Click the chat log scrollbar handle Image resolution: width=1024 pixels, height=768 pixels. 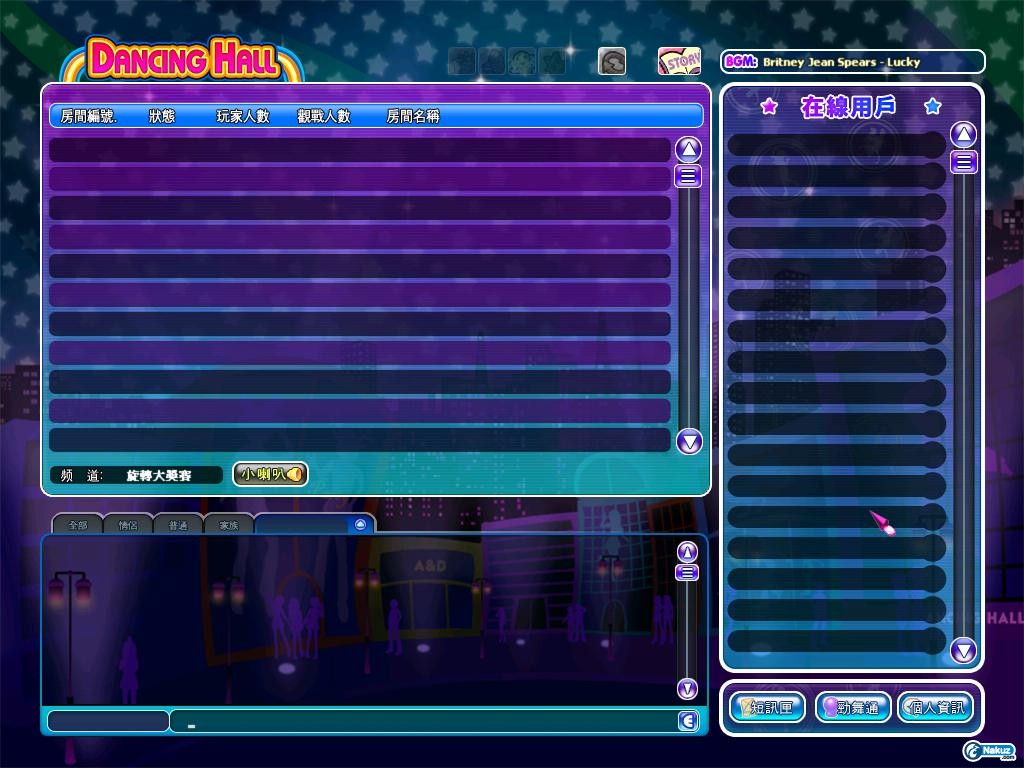[687, 573]
